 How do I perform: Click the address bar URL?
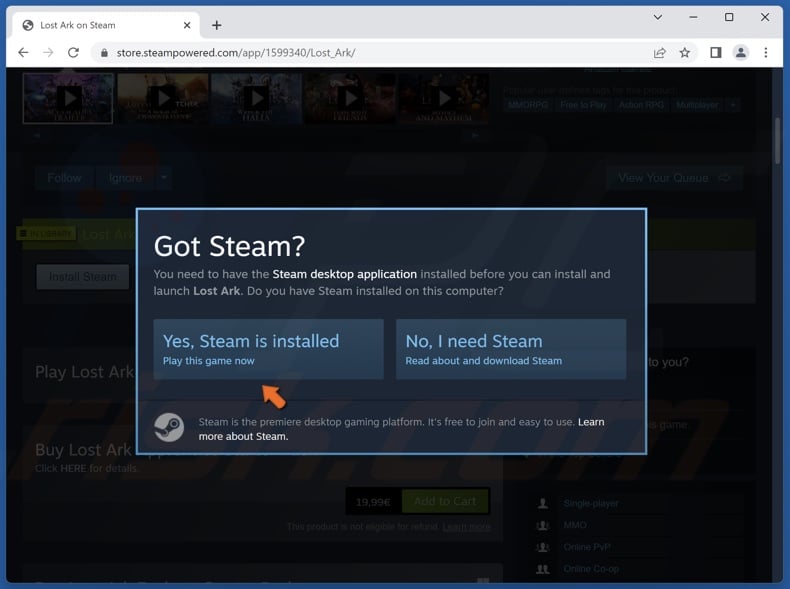pos(236,52)
